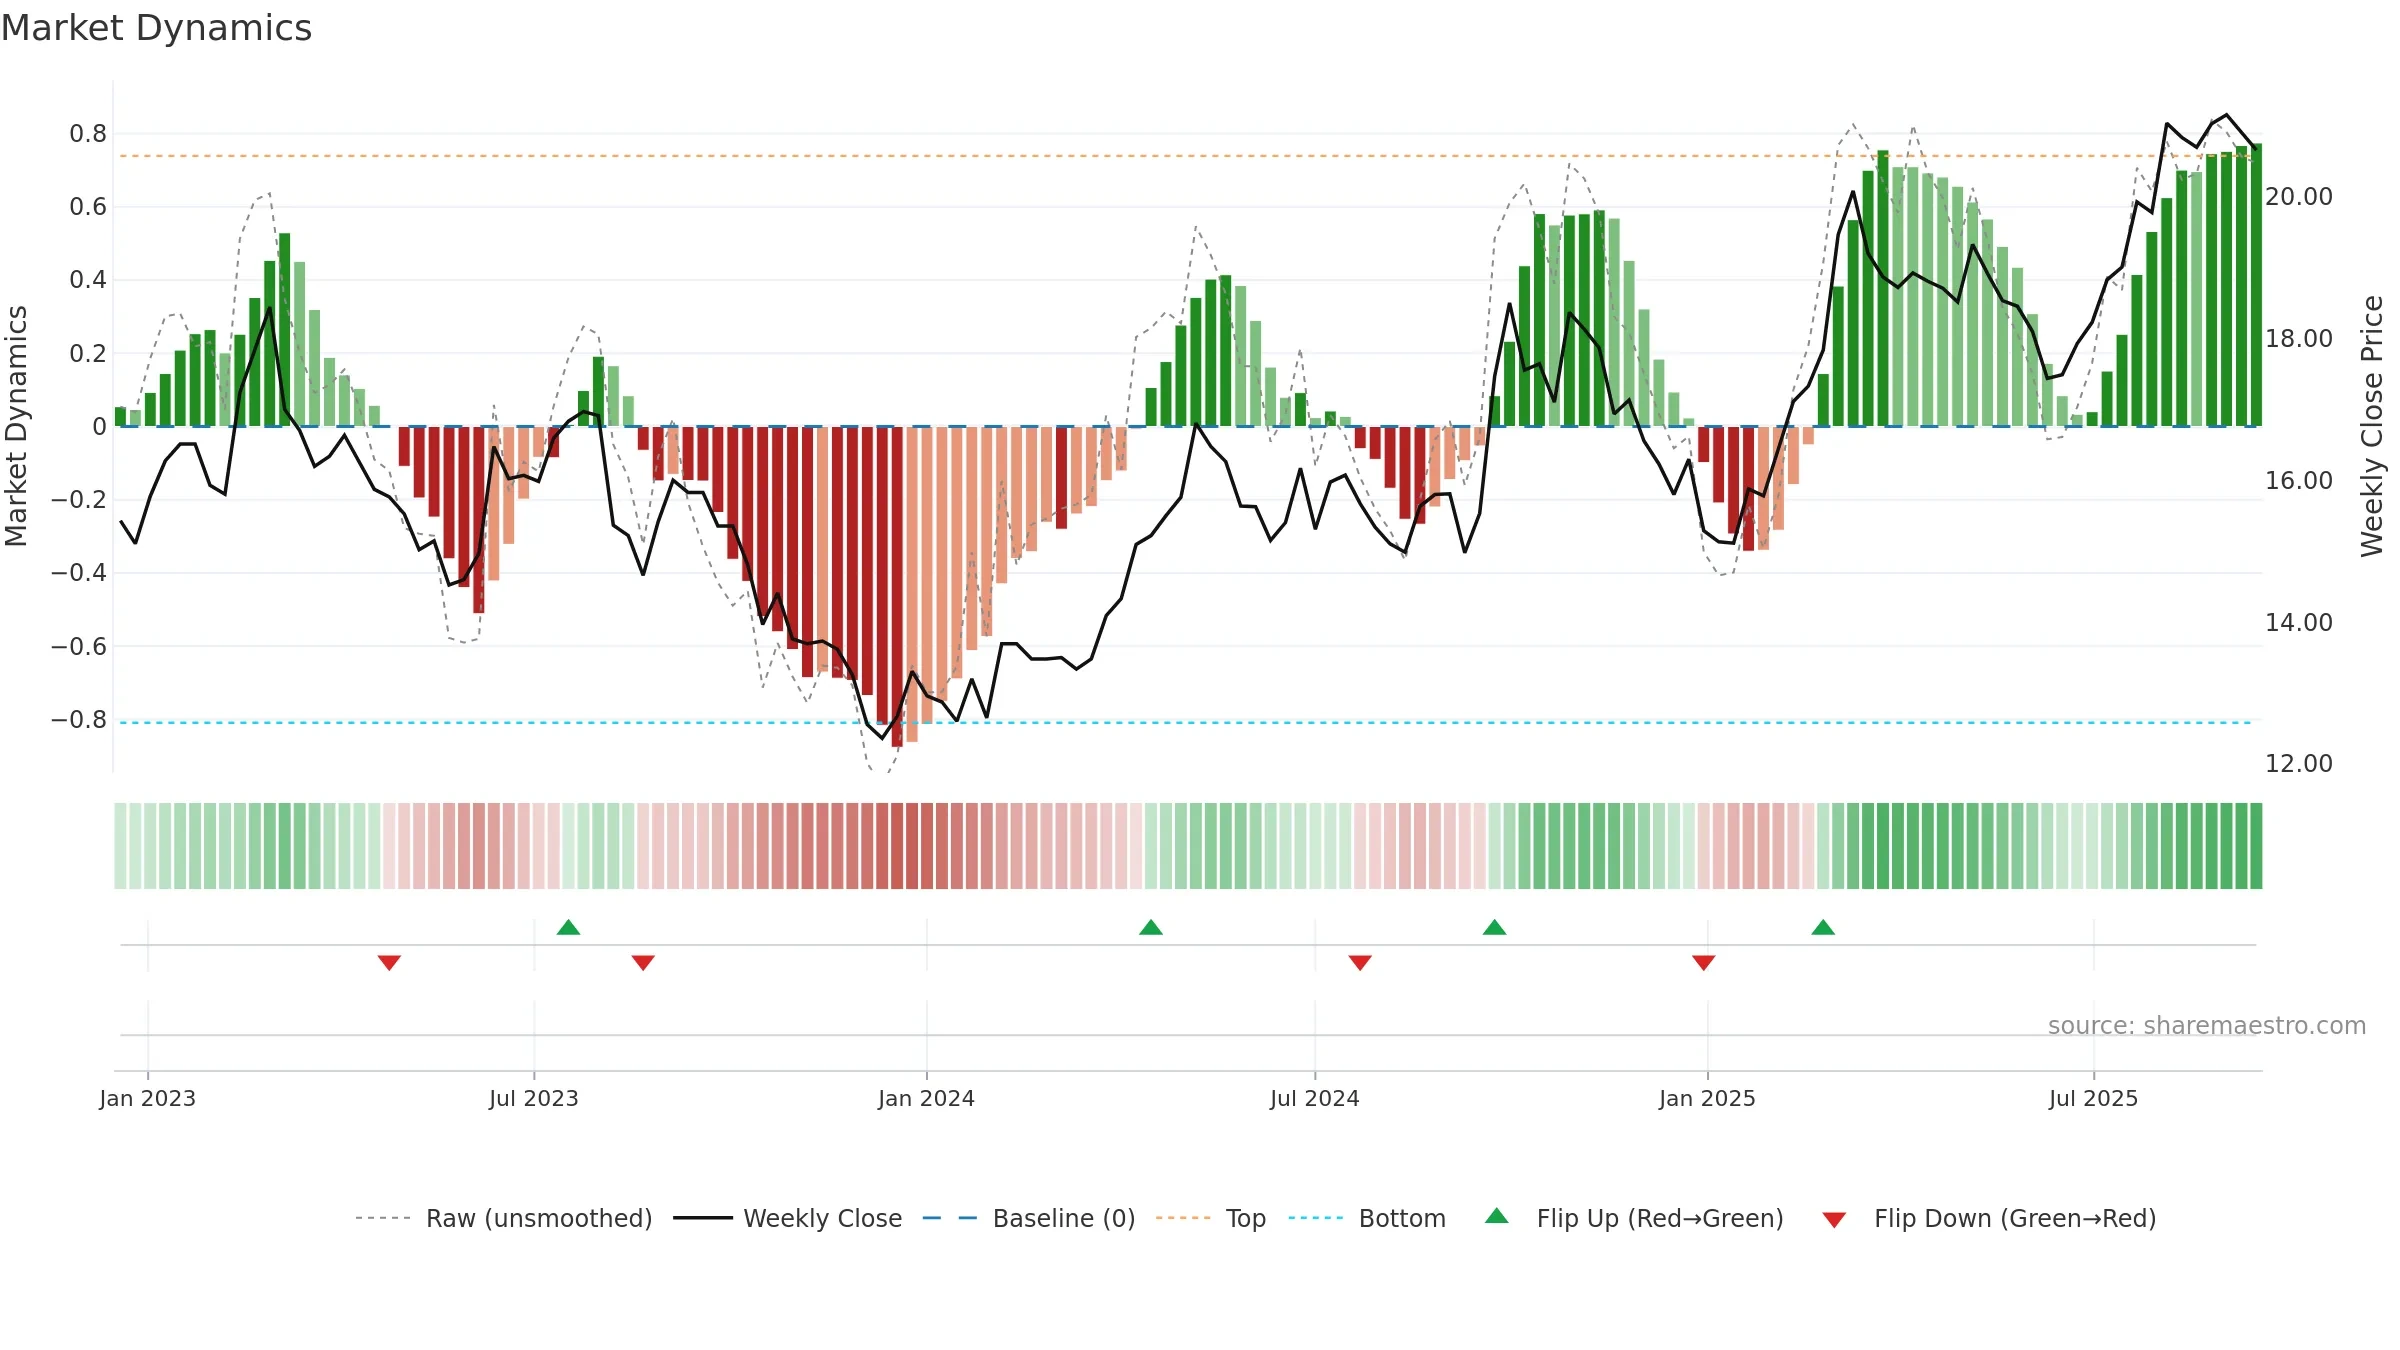Click the red triangle icon in legend

1834,1220
